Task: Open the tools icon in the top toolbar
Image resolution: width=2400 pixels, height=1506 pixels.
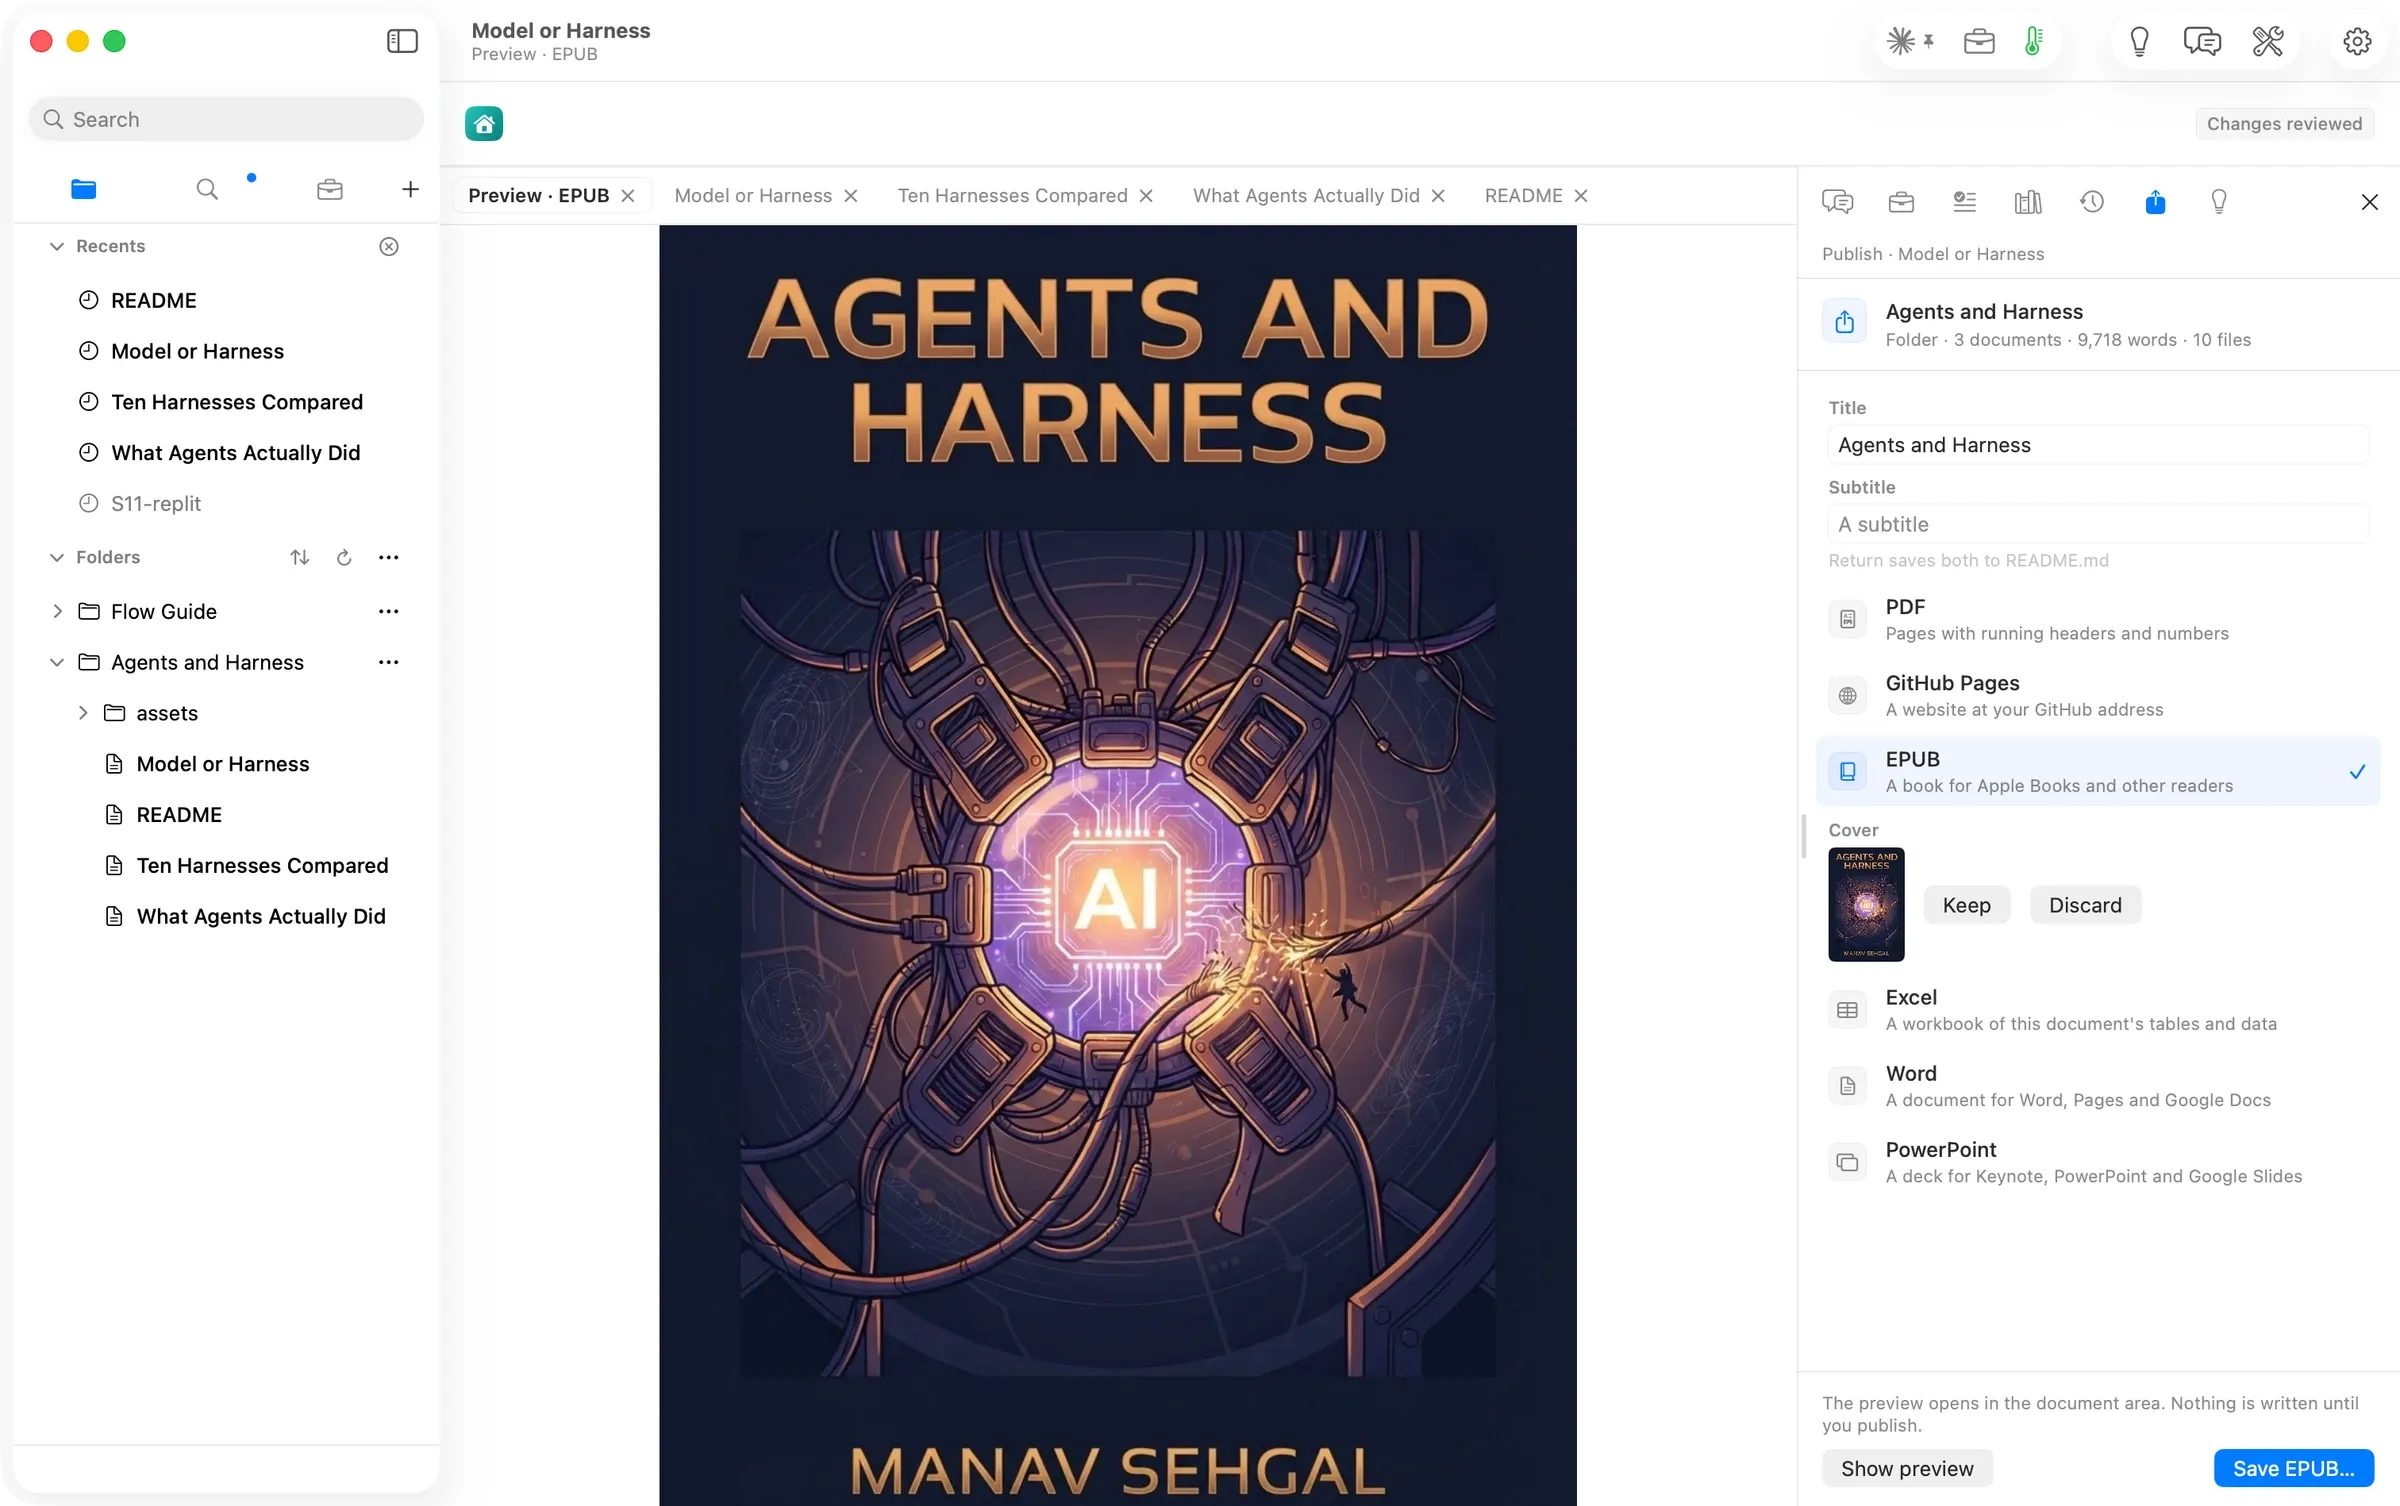Action: point(2268,41)
